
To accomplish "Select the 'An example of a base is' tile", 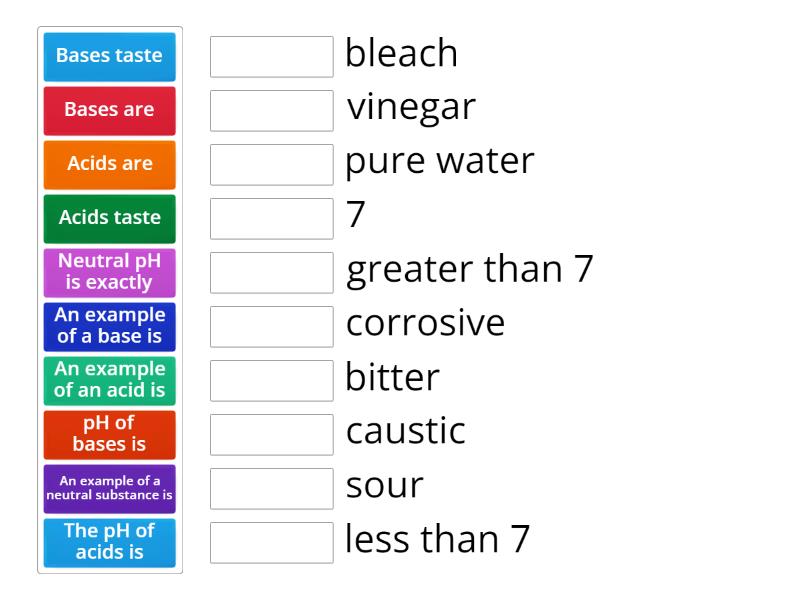I will [x=109, y=326].
